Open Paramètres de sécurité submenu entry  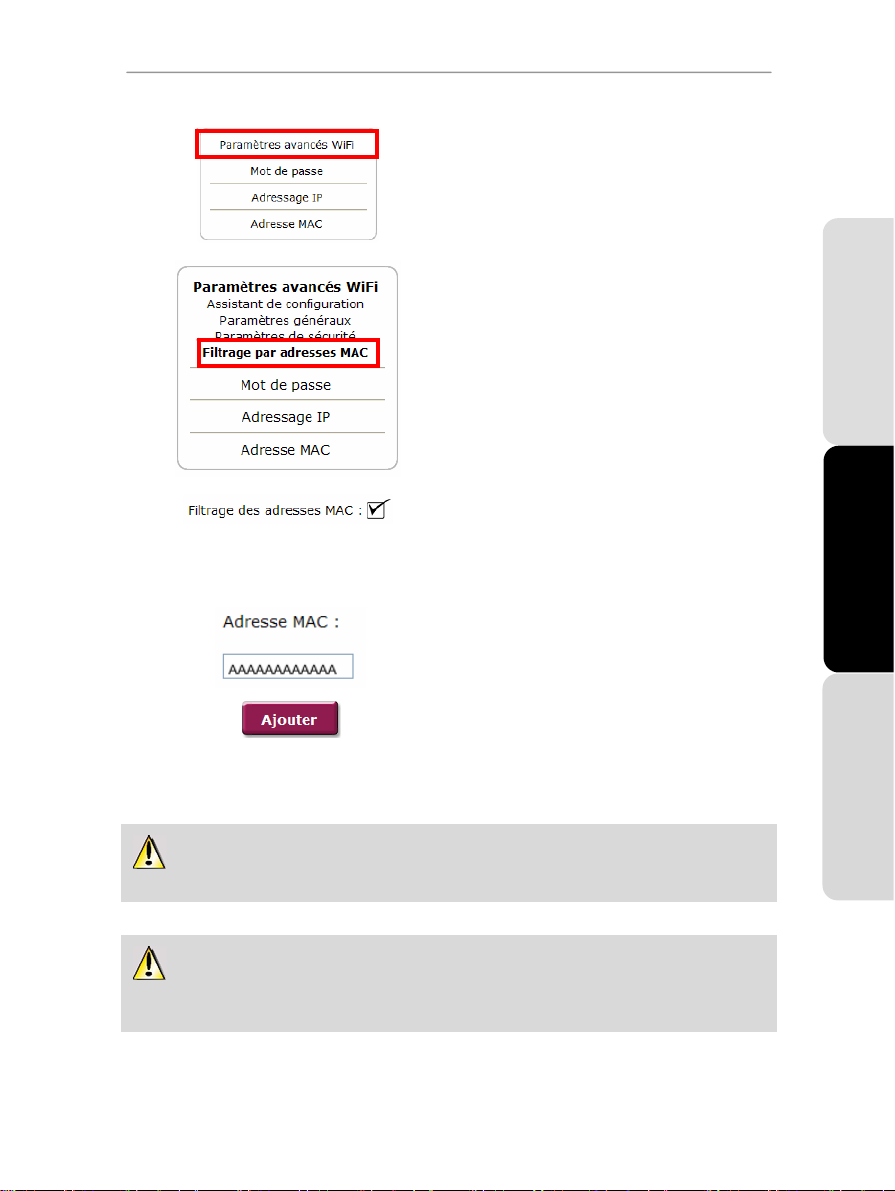pyautogui.click(x=286, y=335)
